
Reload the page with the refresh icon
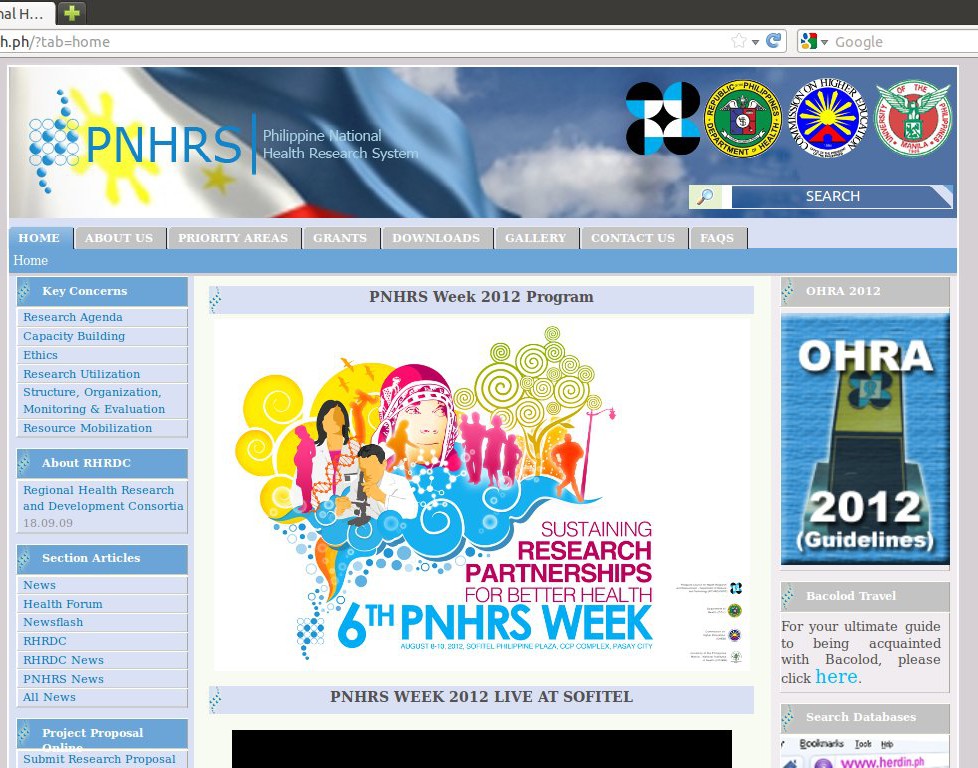click(773, 41)
